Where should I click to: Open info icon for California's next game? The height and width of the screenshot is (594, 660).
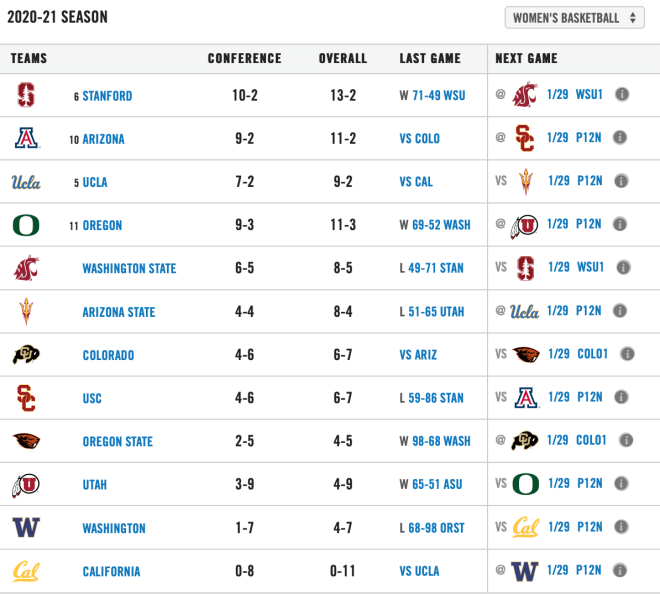(620, 570)
